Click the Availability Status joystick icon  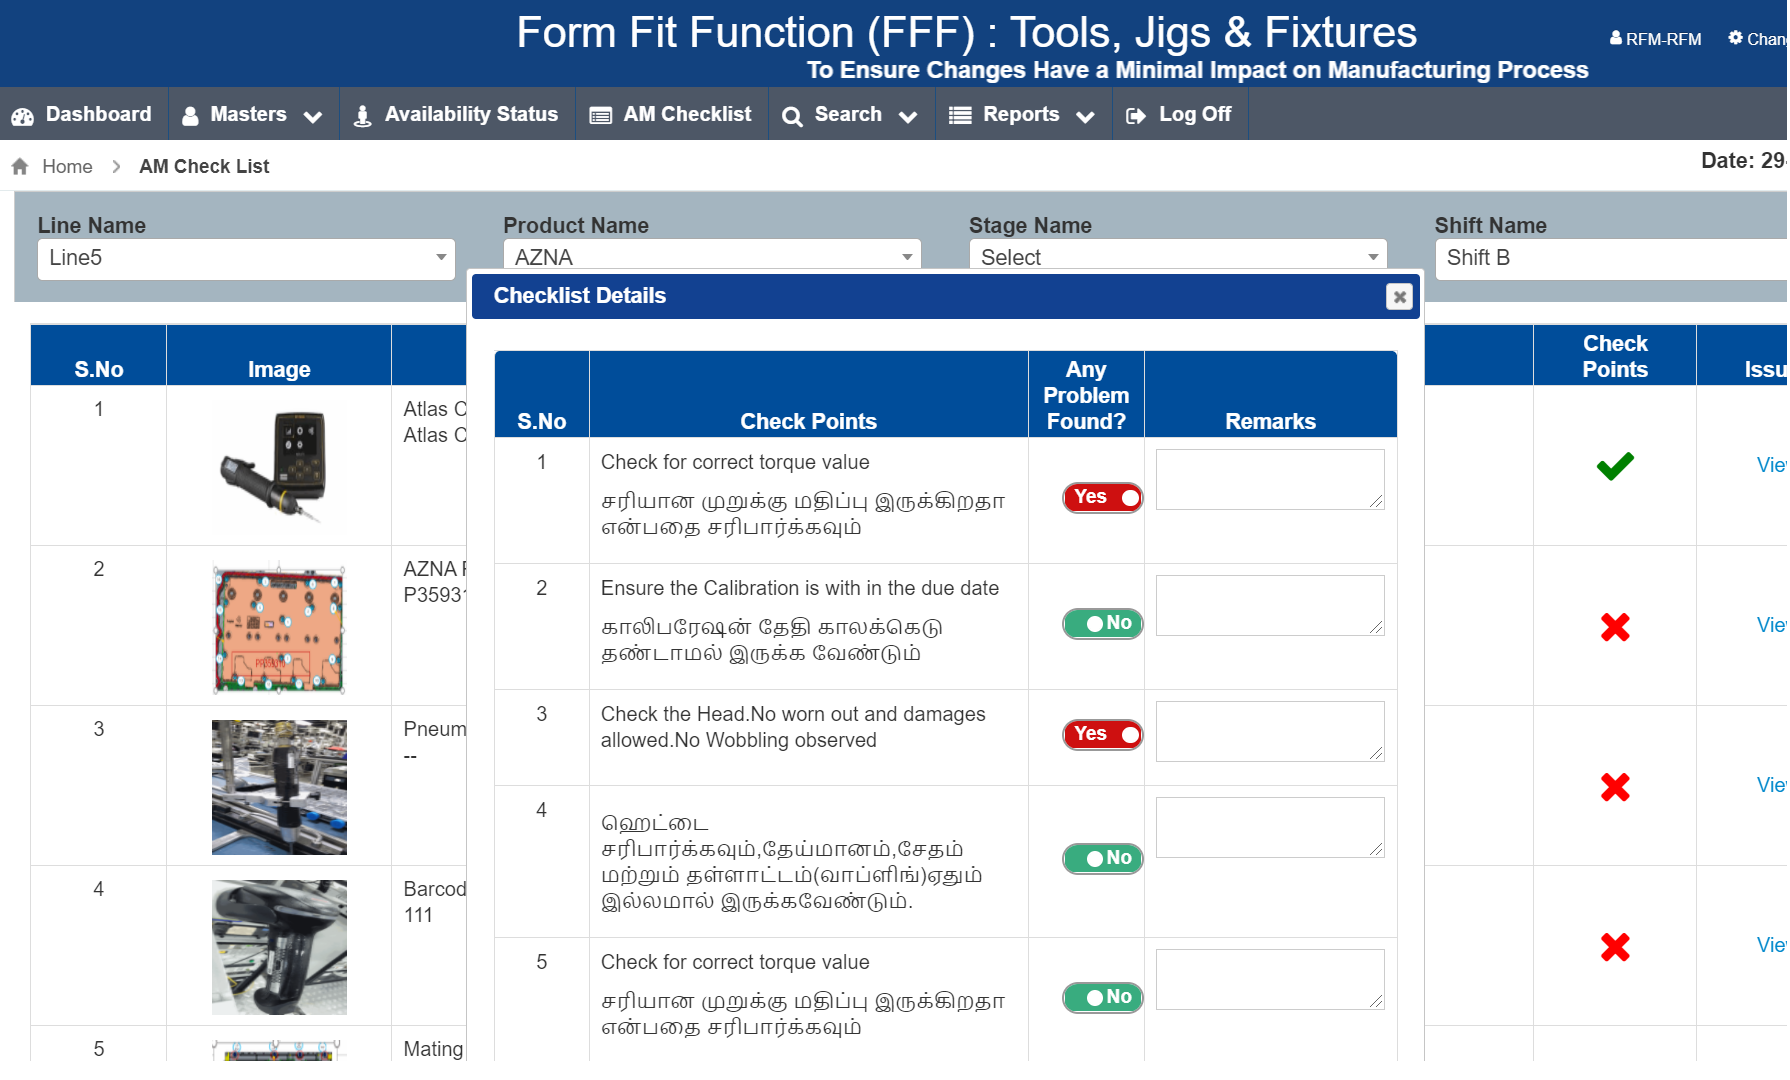click(x=363, y=116)
